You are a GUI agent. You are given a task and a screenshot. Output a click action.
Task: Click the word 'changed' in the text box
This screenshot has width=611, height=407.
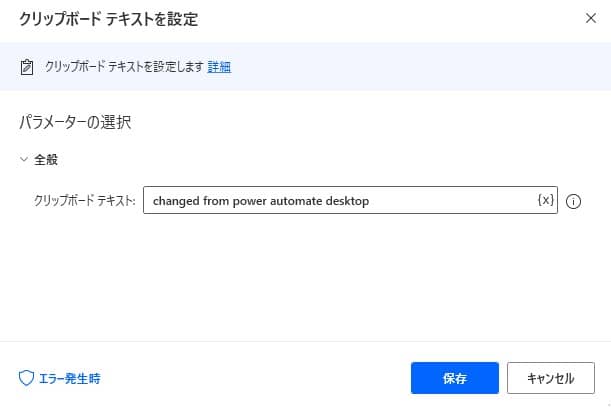pyautogui.click(x=176, y=201)
